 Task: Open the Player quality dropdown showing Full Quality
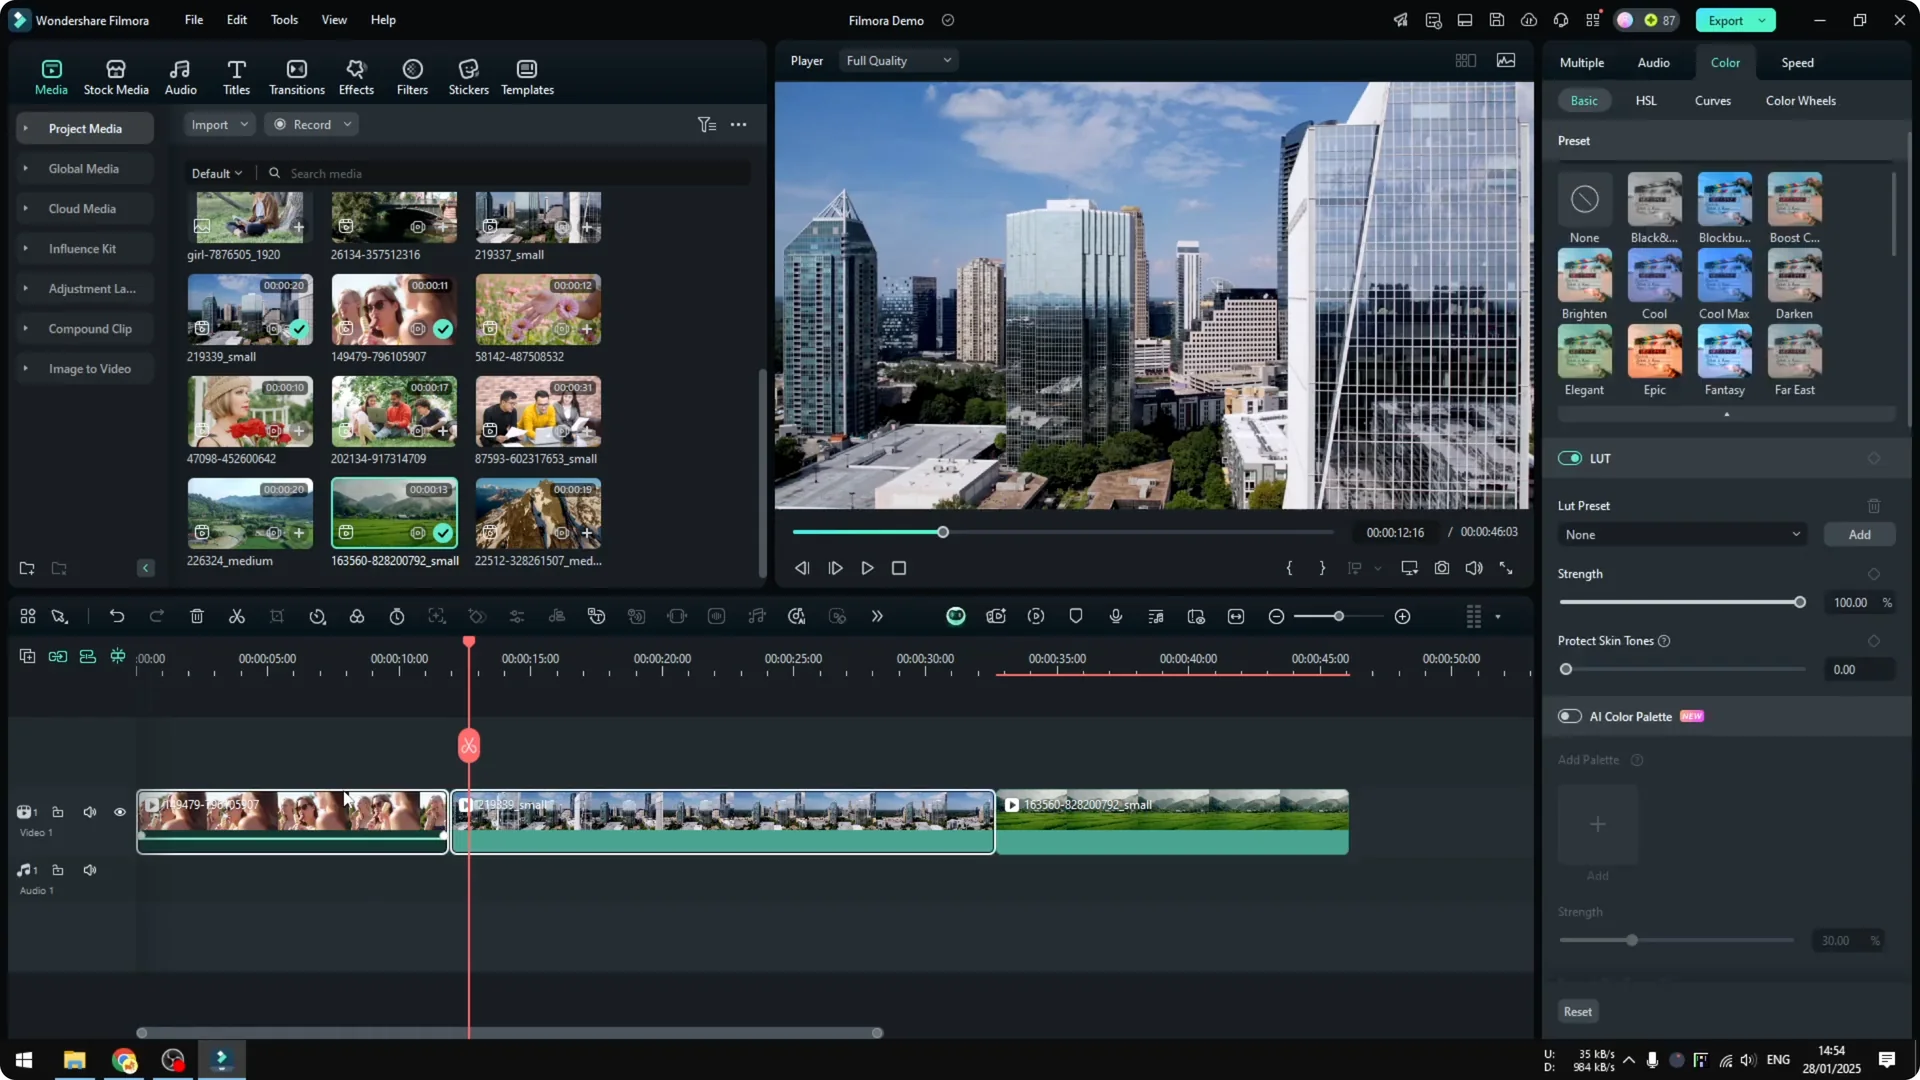(x=897, y=60)
